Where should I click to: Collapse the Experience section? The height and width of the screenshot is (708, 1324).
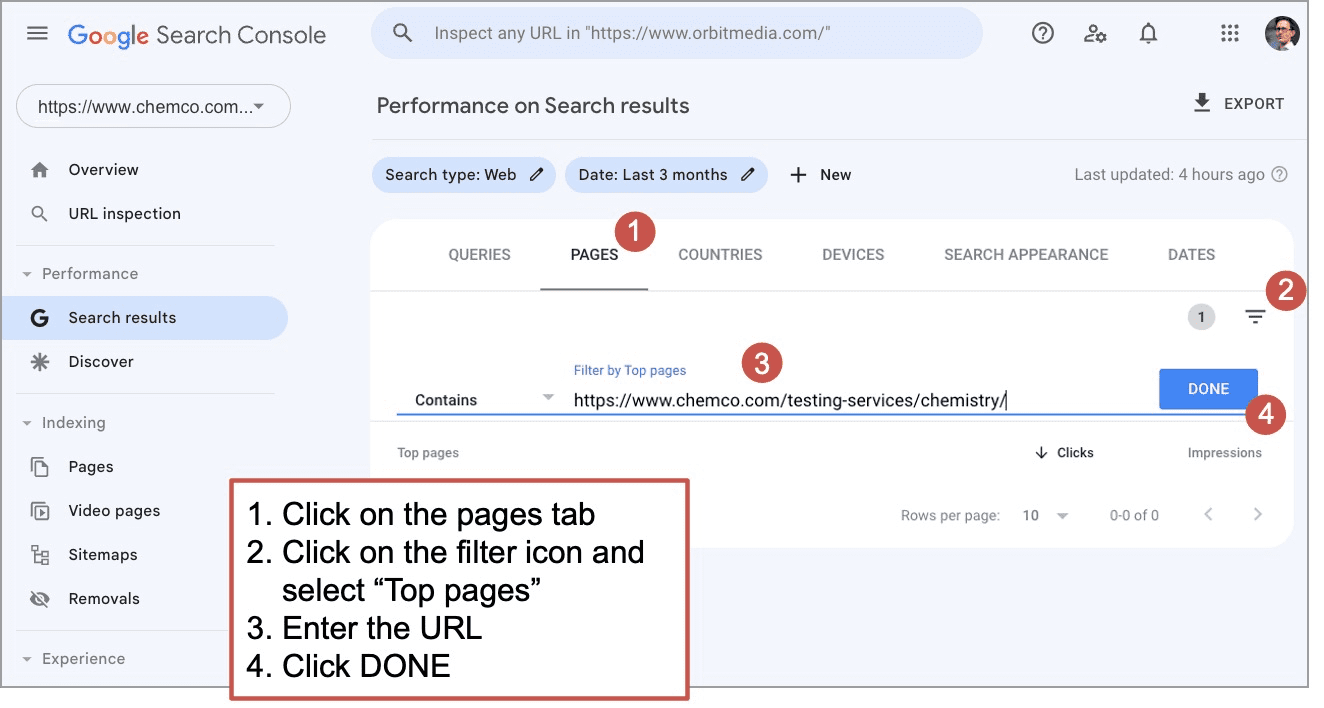tap(27, 659)
